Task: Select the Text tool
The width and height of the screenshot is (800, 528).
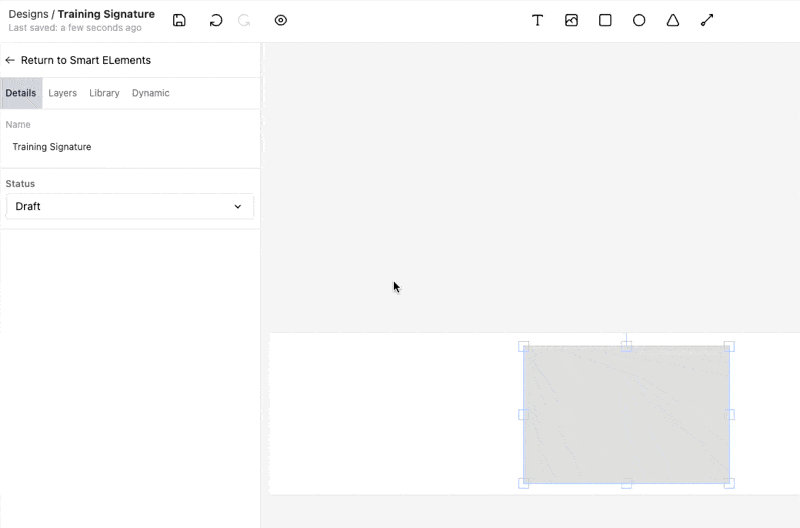Action: point(537,20)
